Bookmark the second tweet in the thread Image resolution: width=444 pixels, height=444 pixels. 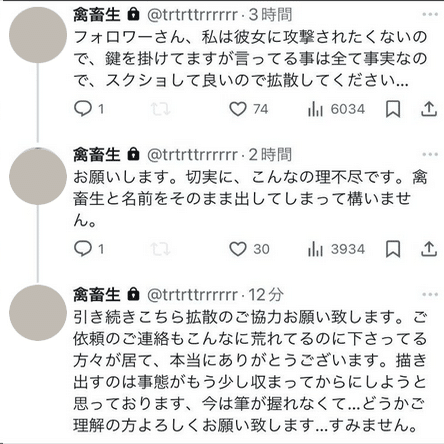click(393, 249)
